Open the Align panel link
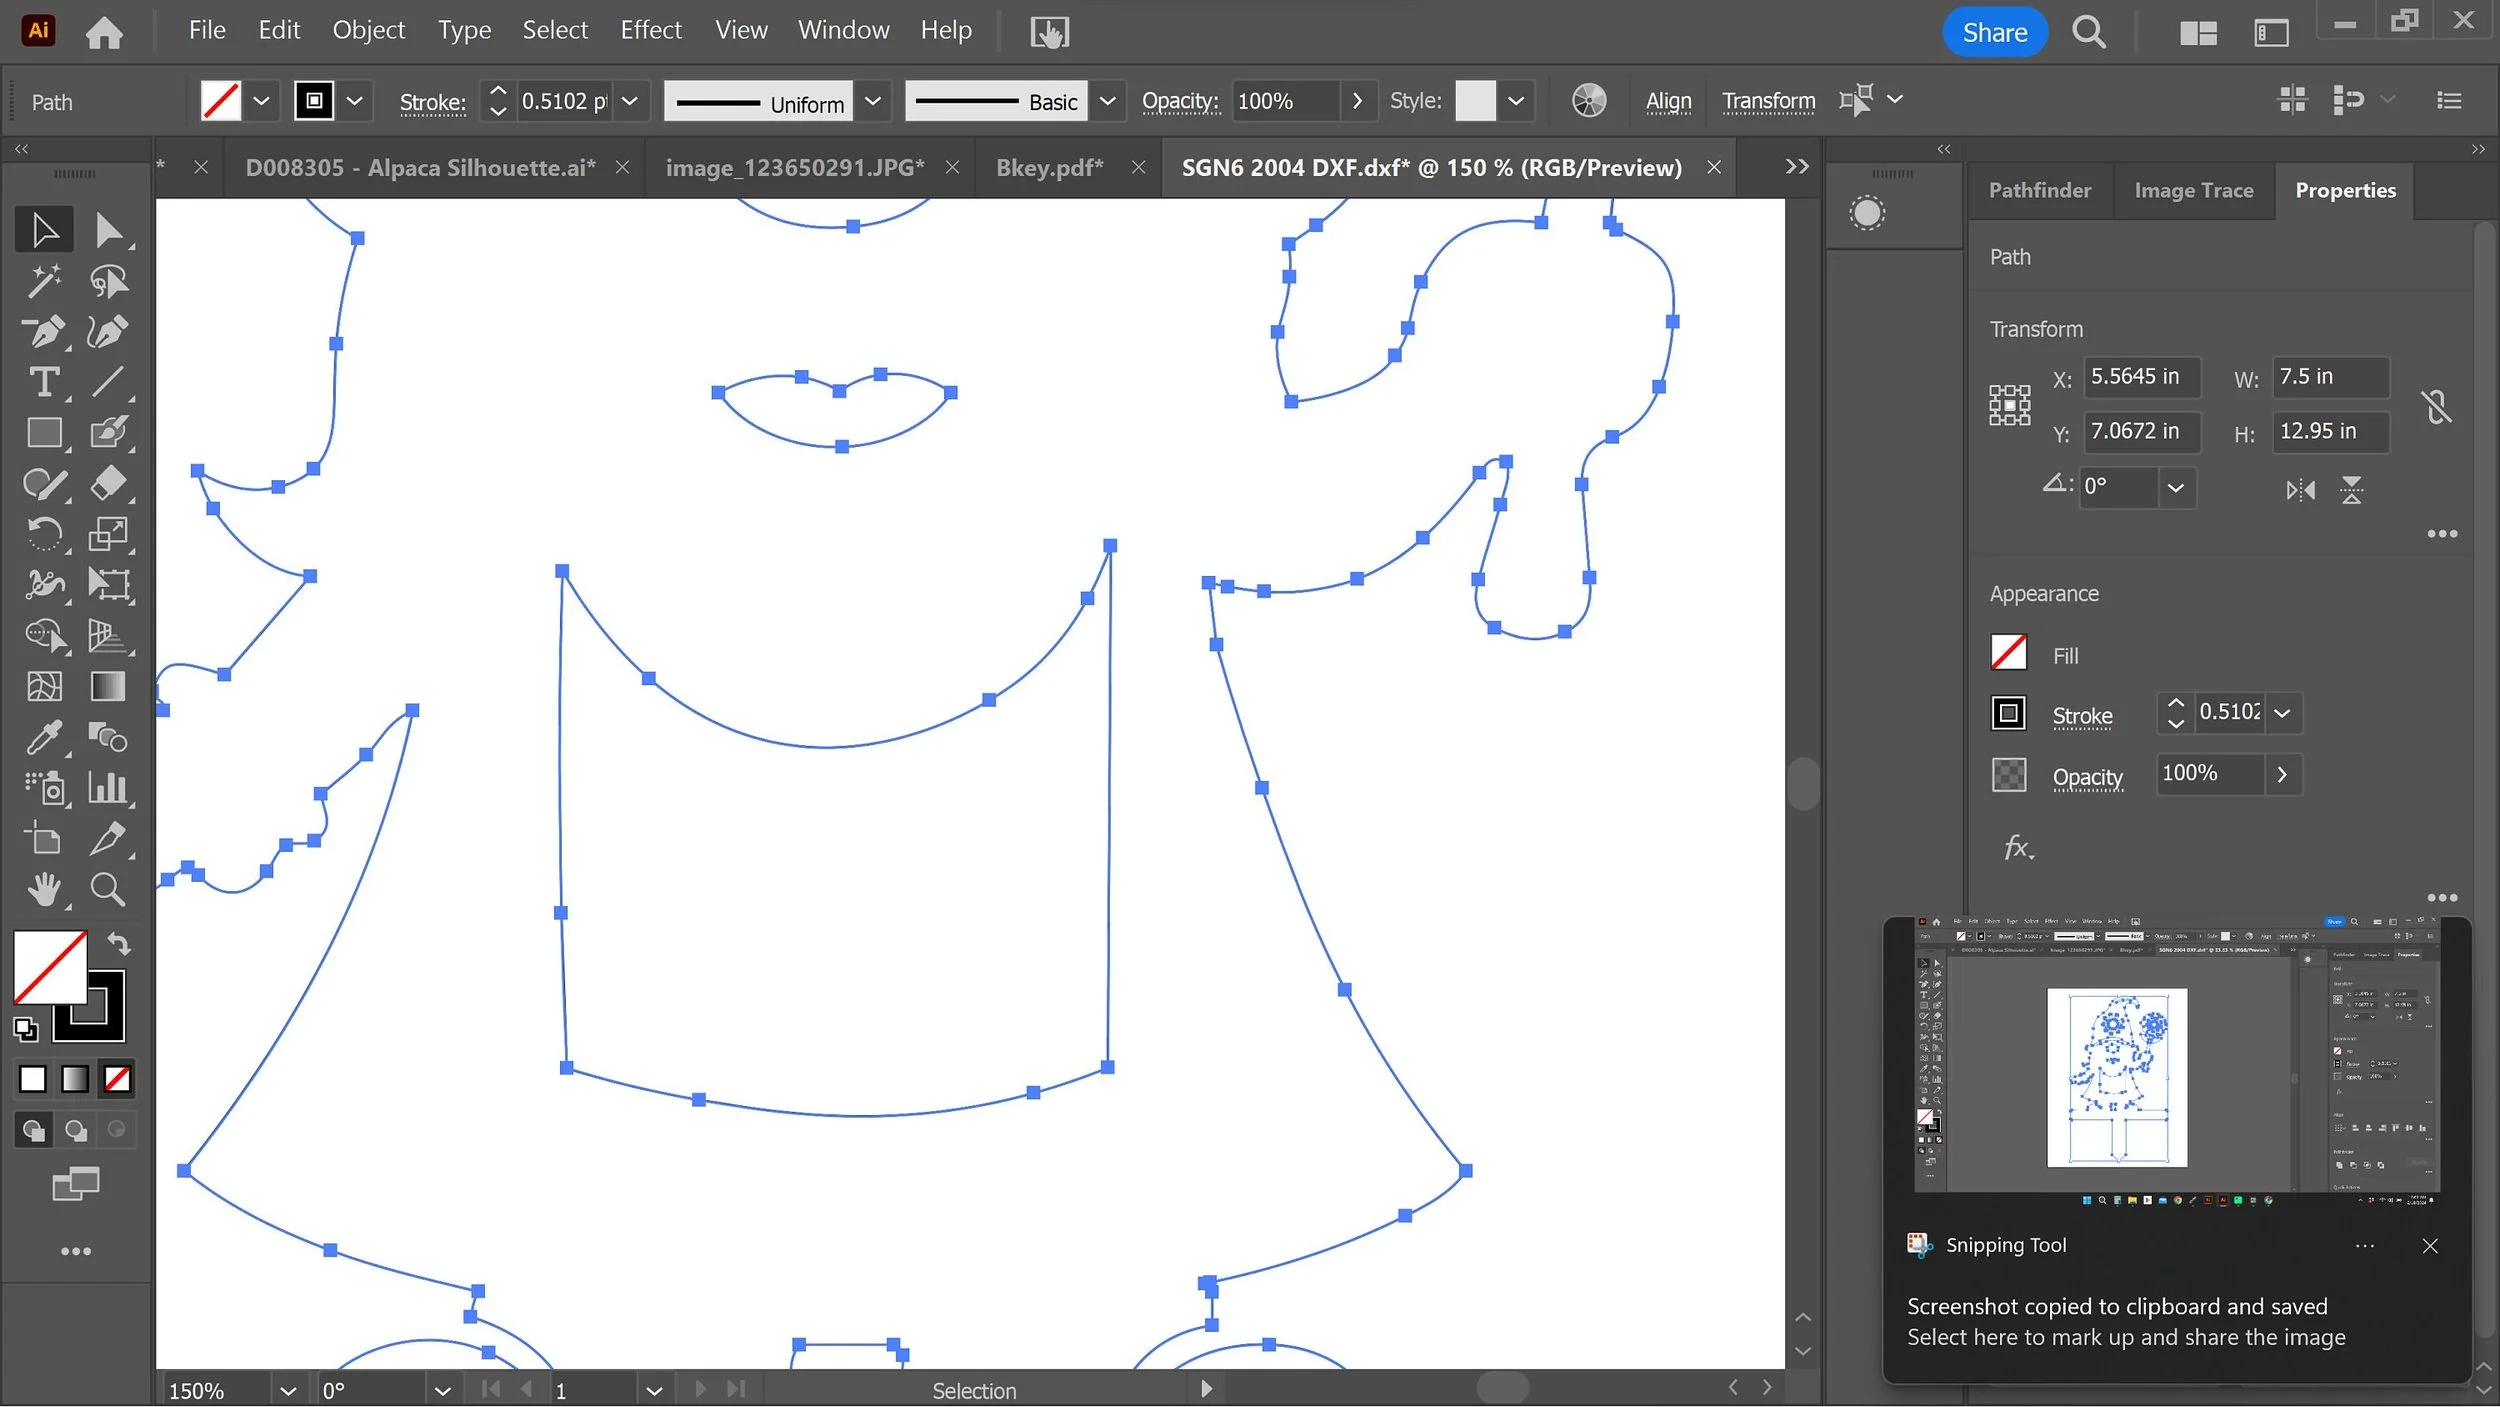2500x1407 pixels. click(1668, 101)
